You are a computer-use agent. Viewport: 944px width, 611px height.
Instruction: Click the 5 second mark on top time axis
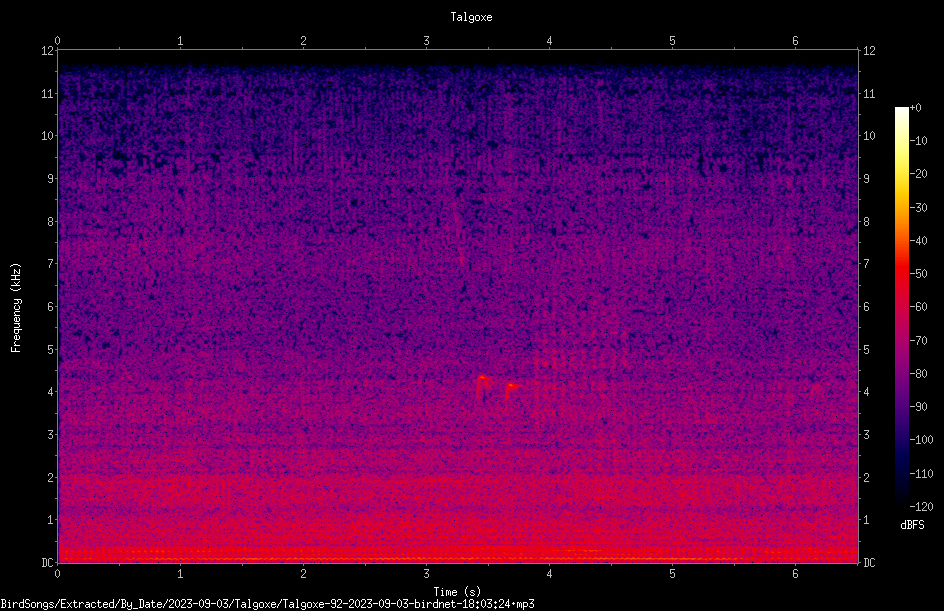672,41
